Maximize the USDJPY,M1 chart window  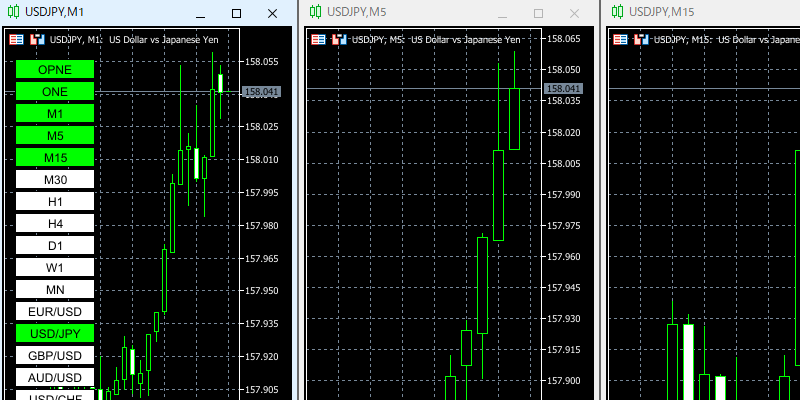coord(236,13)
